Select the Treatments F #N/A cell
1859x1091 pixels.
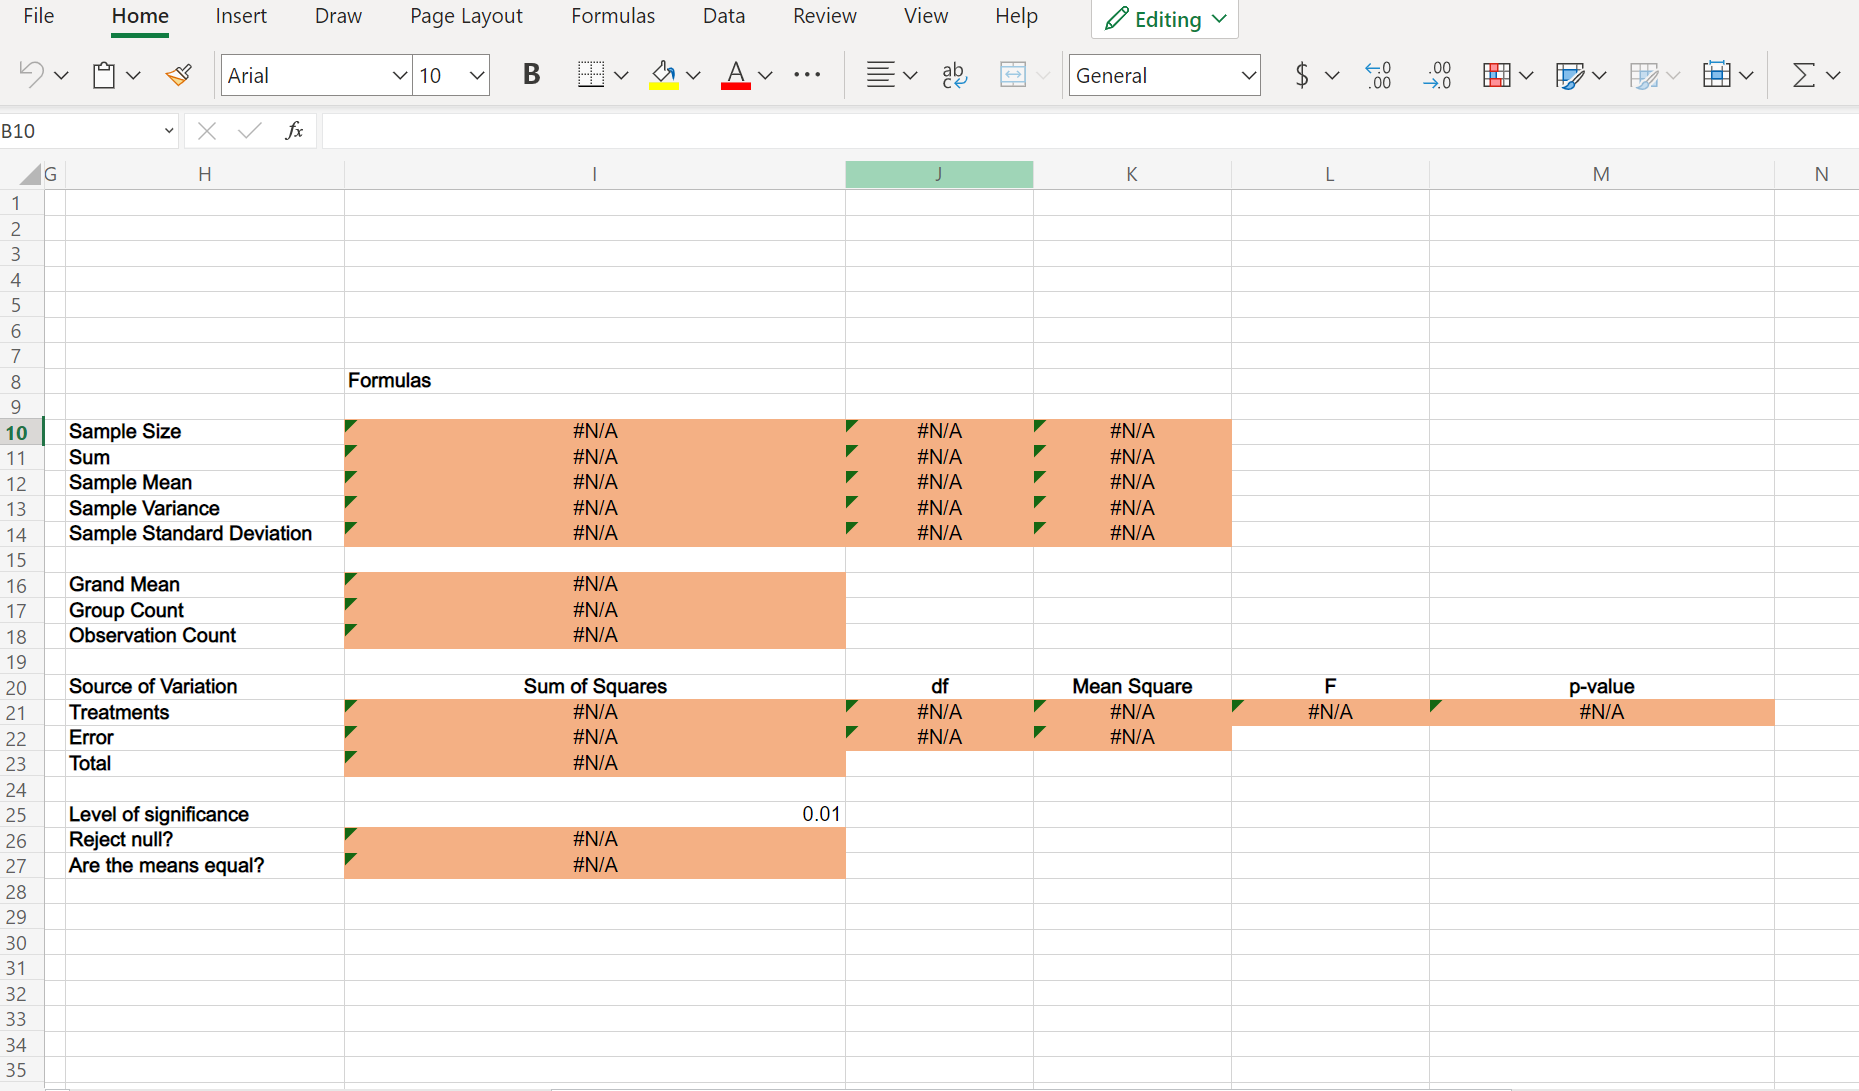(1330, 712)
